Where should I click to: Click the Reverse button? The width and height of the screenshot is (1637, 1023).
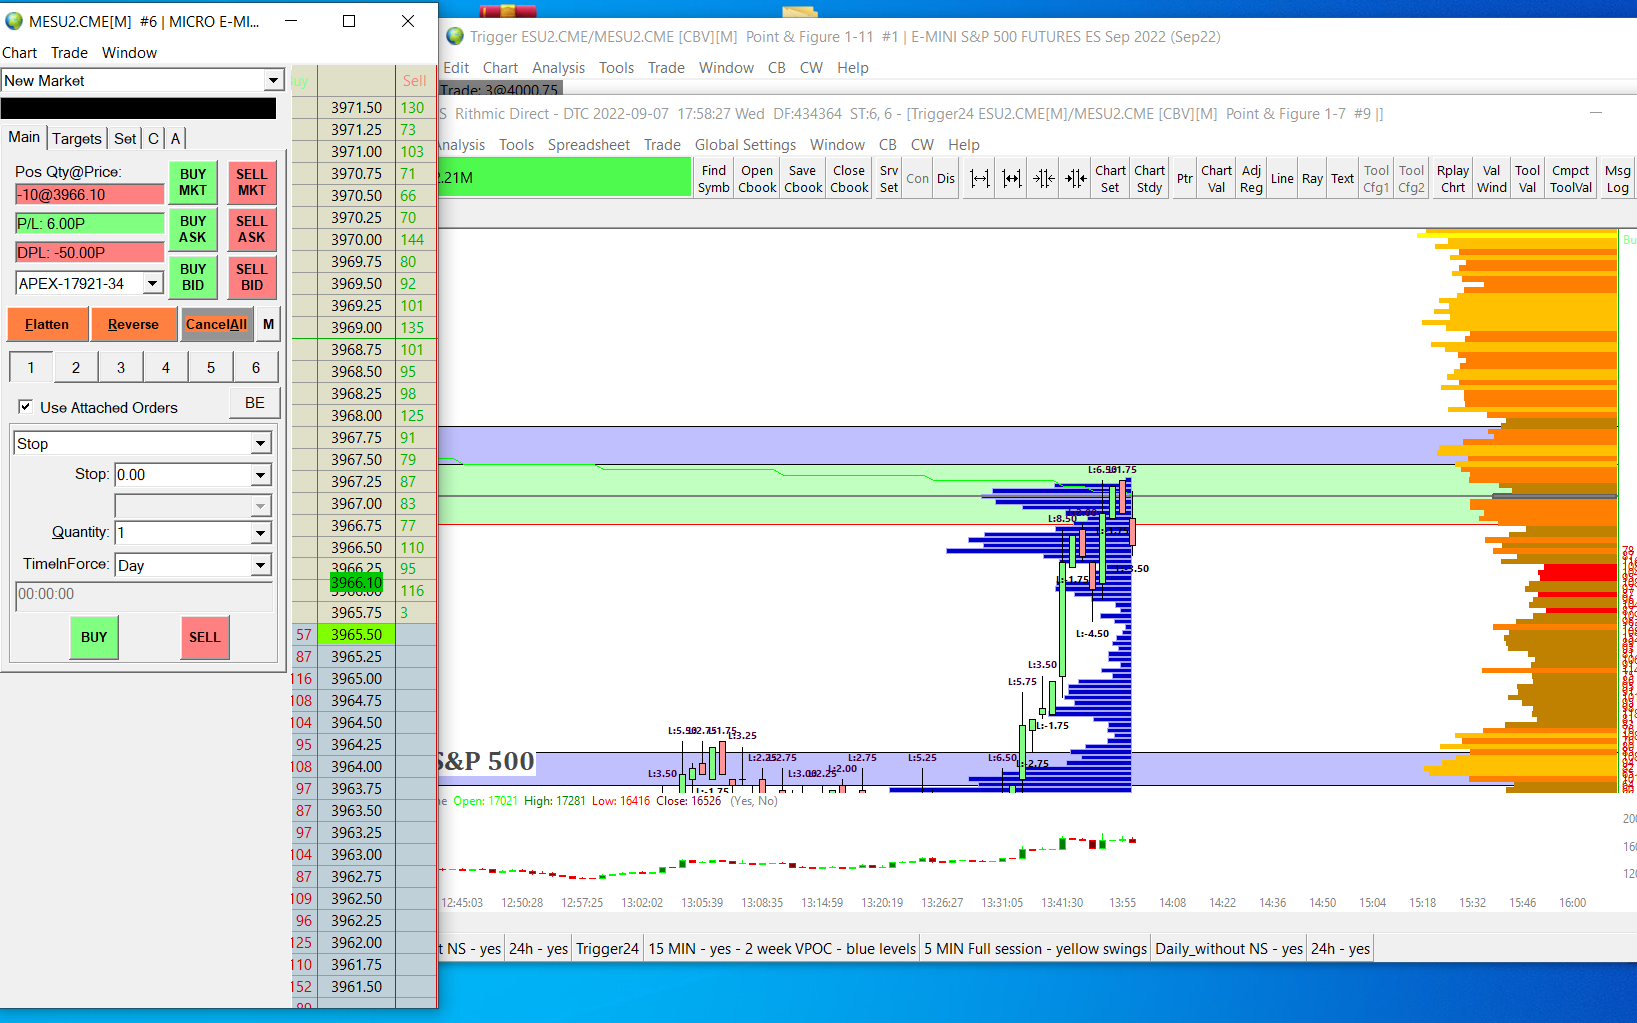tap(133, 324)
